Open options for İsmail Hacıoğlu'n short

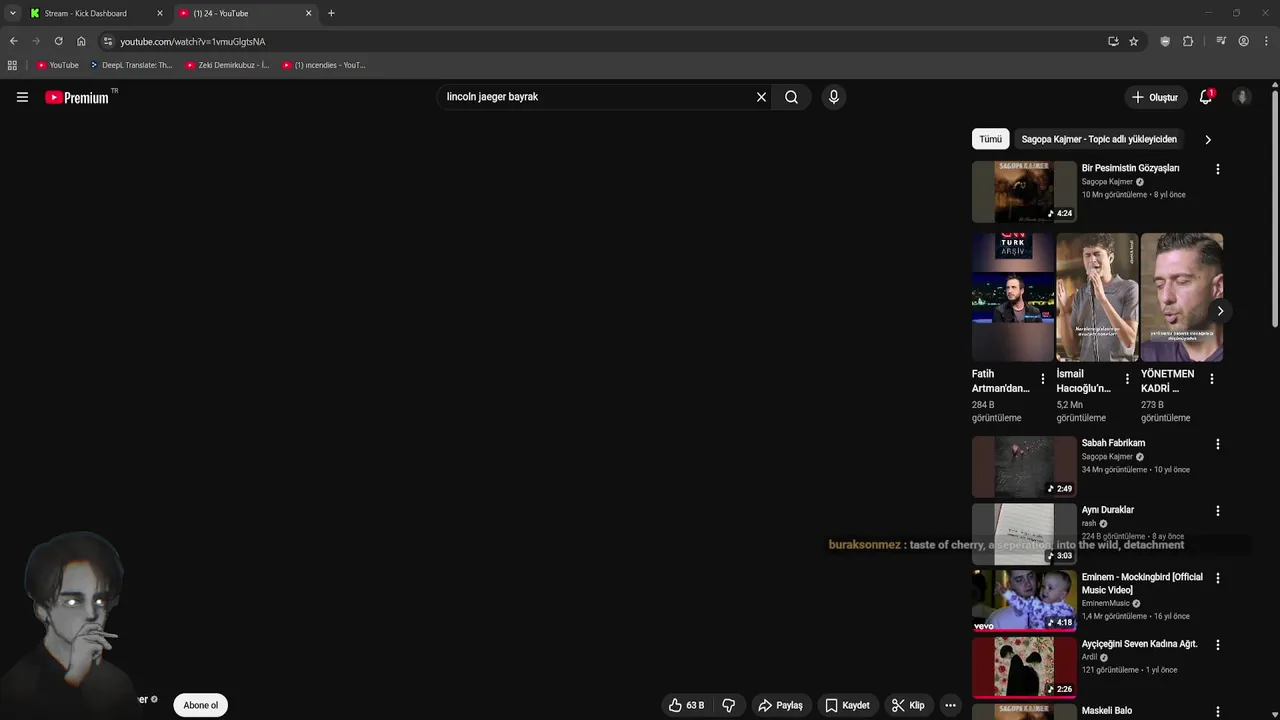coord(1127,379)
